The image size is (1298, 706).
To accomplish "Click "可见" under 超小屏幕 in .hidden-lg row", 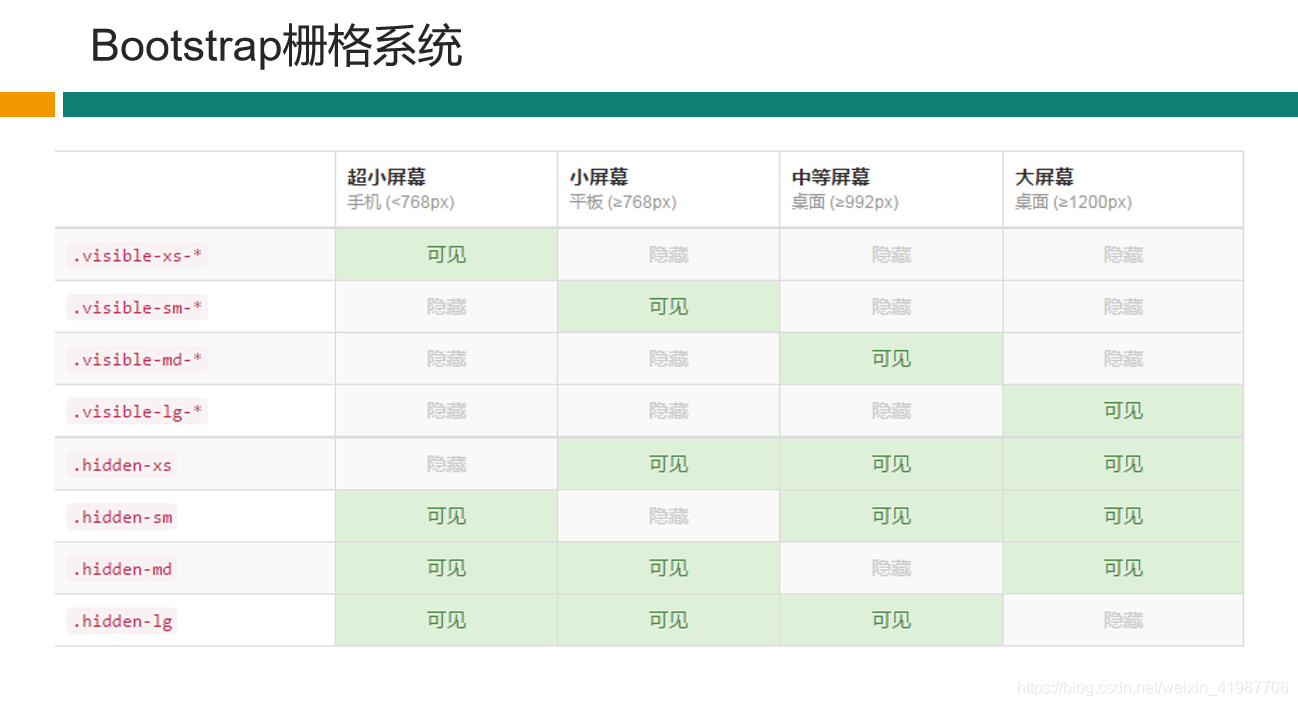I will (x=446, y=620).
